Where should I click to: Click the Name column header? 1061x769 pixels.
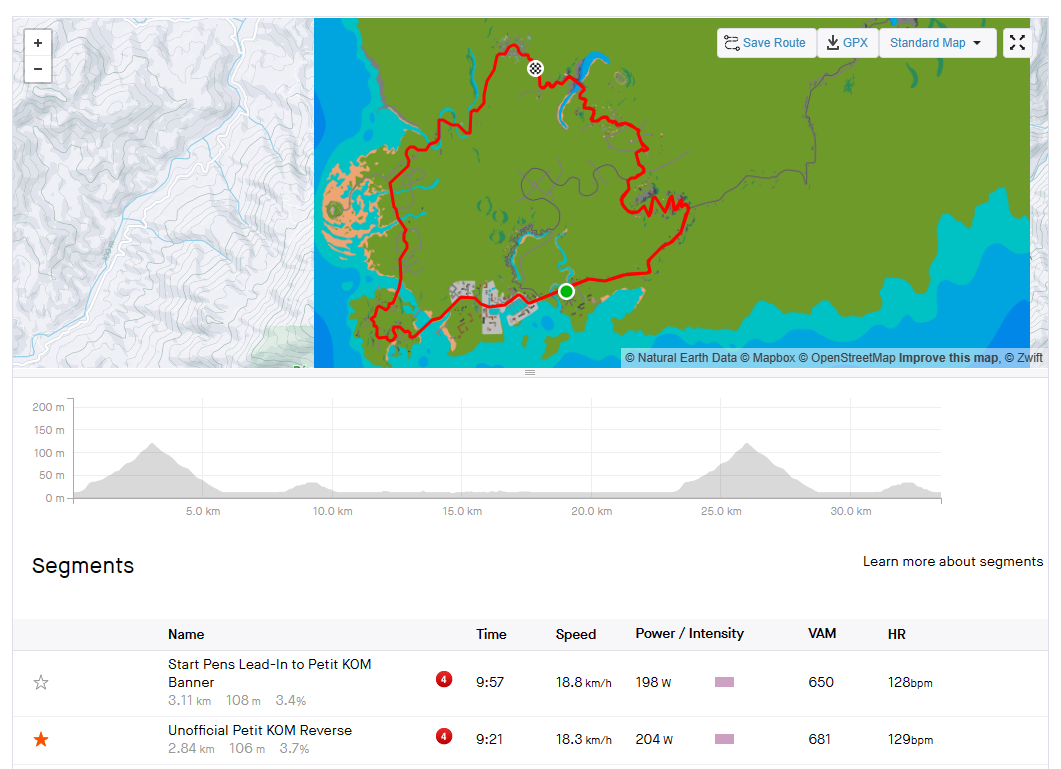pyautogui.click(x=186, y=634)
